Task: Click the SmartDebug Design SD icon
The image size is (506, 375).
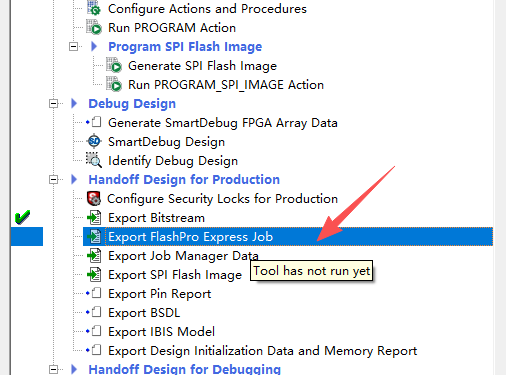Action: (94, 141)
